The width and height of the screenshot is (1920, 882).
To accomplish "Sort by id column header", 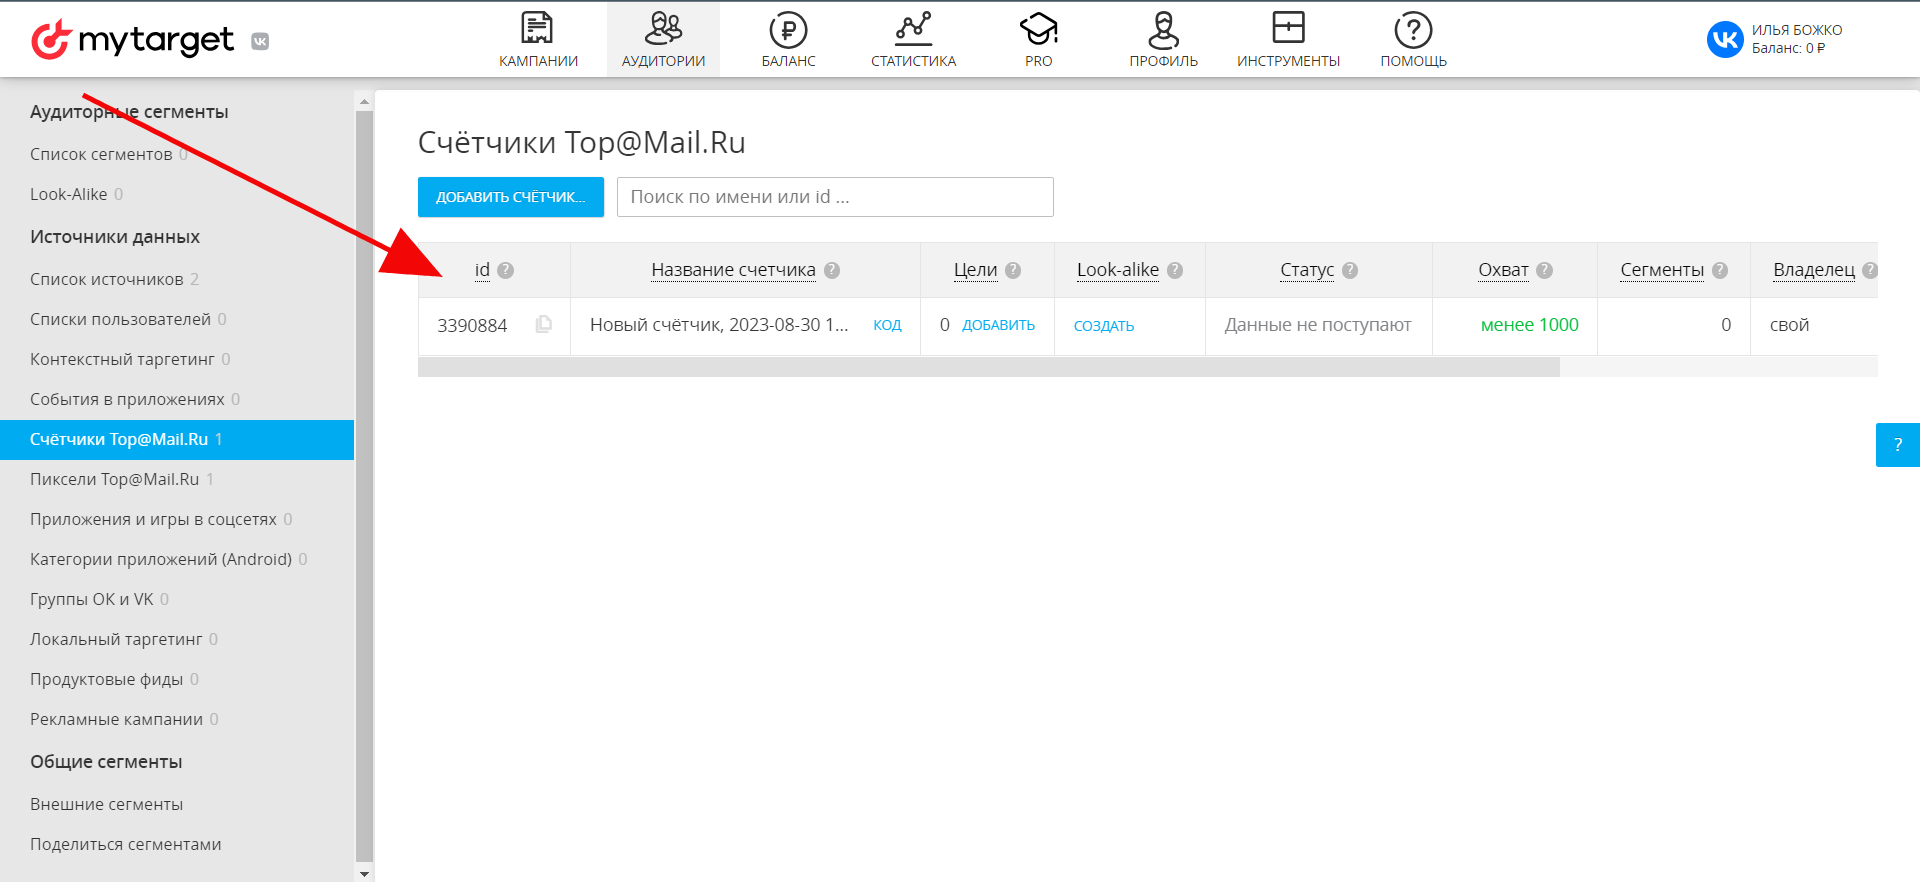I will [482, 270].
